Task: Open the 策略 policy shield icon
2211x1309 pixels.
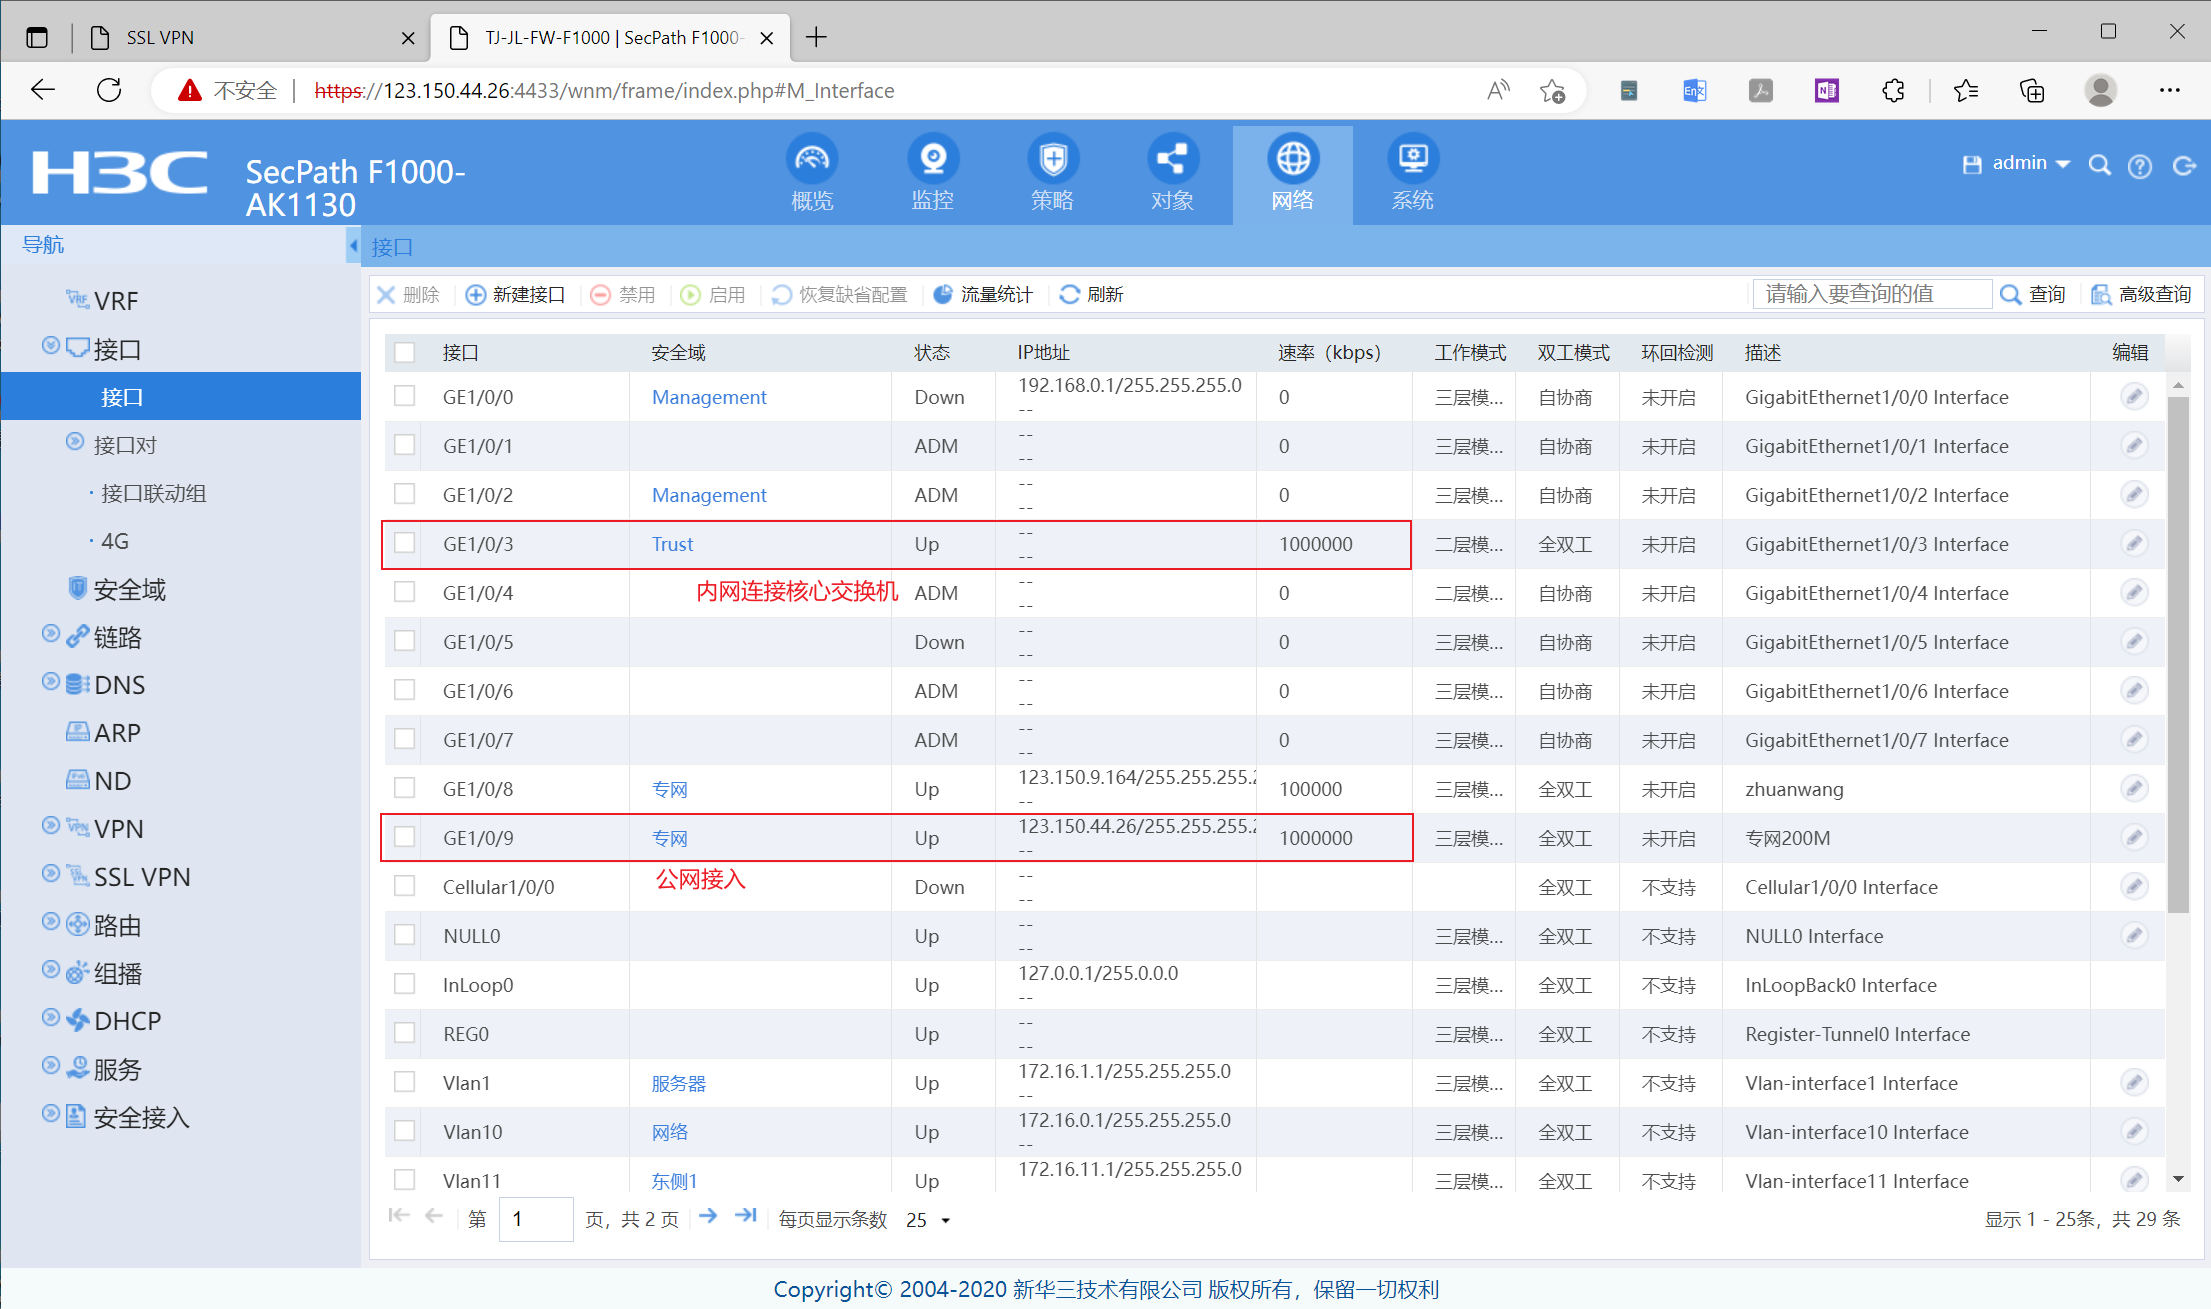Action: tap(1052, 160)
